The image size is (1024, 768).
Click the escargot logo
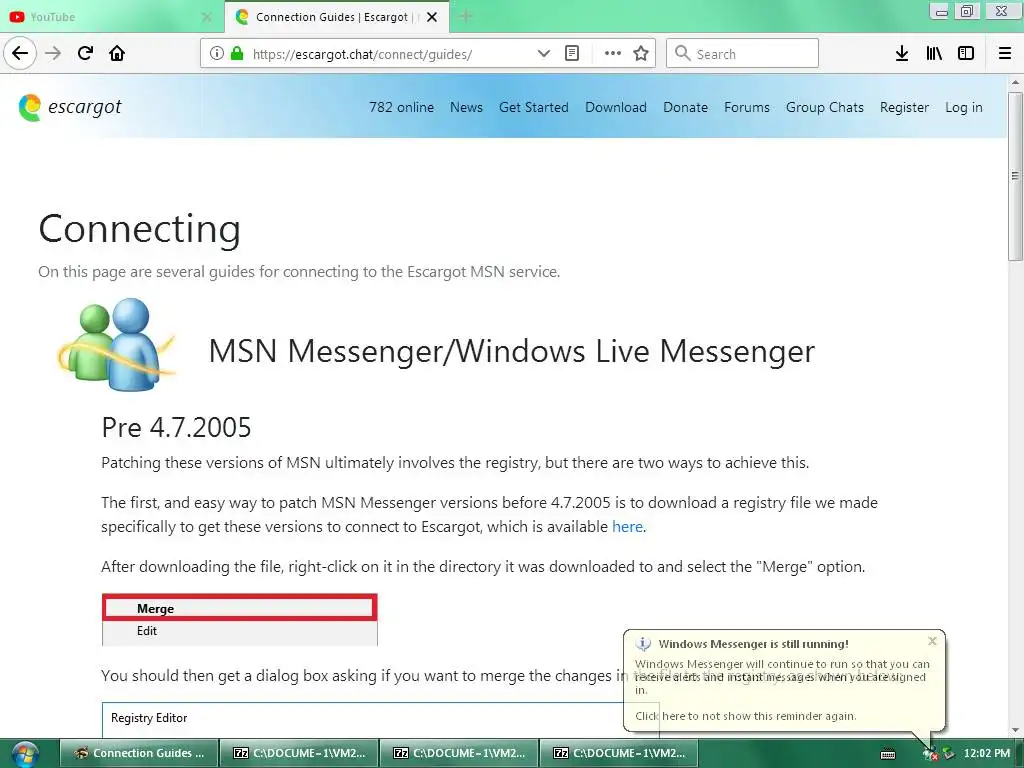[x=70, y=107]
